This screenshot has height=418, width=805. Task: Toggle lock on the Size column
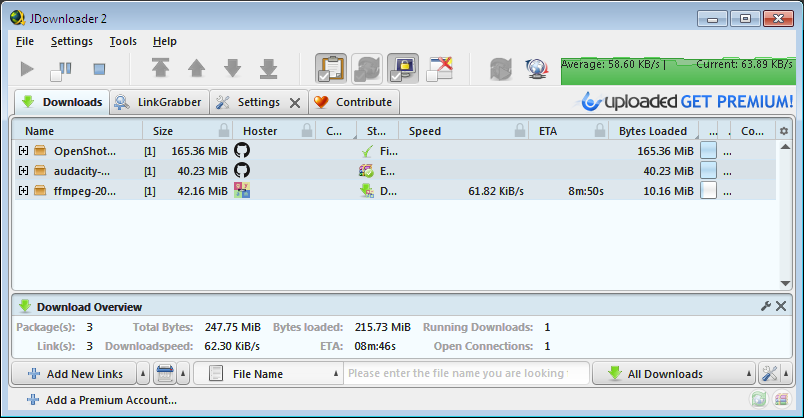click(x=224, y=130)
